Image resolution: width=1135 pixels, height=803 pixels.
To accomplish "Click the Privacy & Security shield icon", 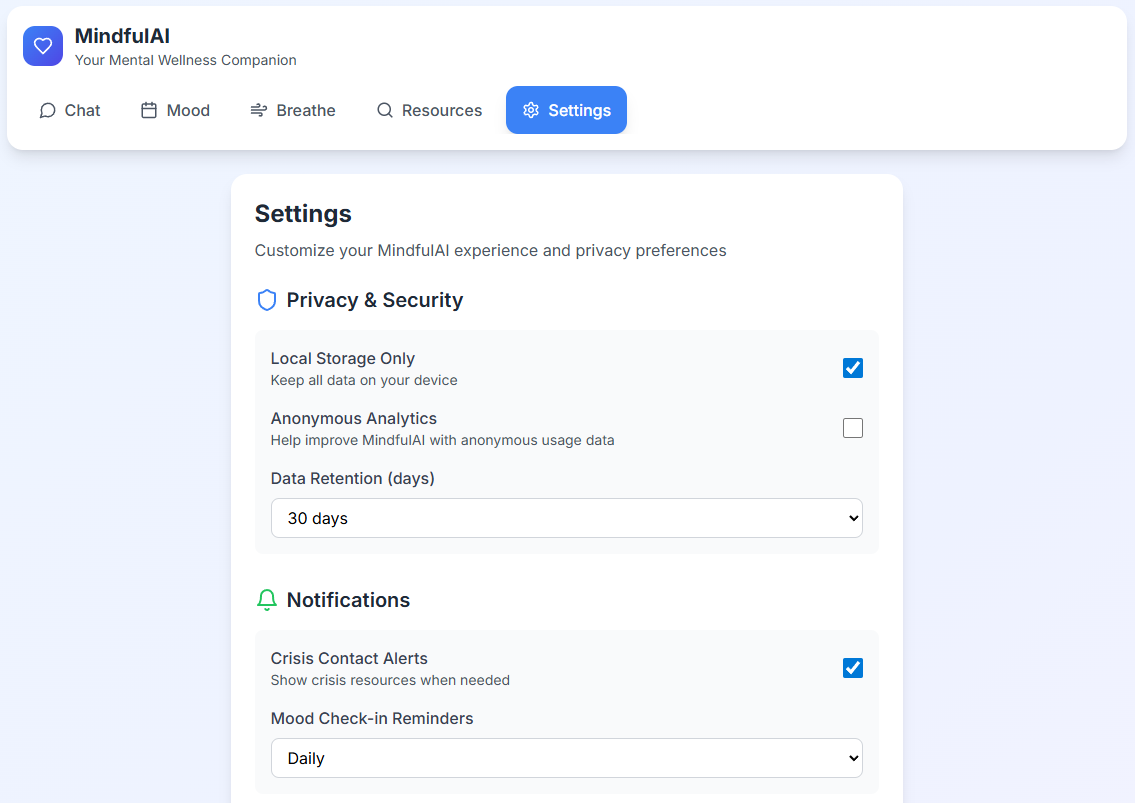I will (x=267, y=300).
